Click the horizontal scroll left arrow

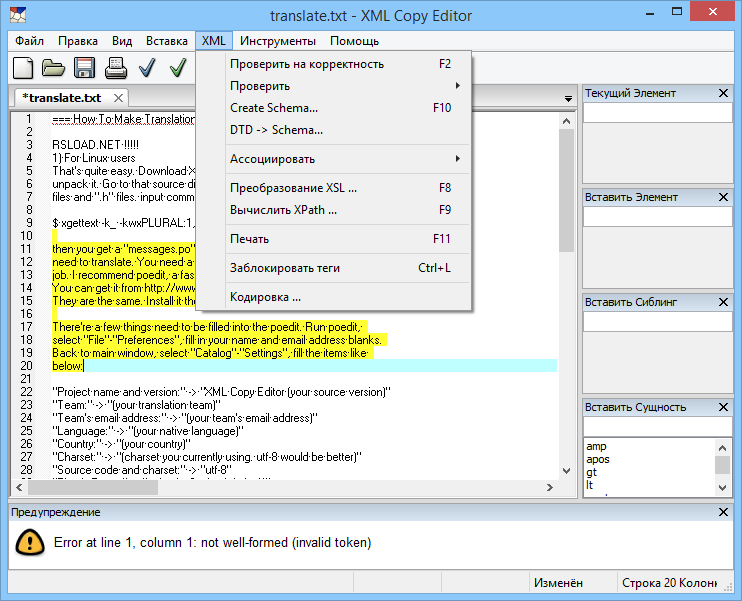(19, 487)
